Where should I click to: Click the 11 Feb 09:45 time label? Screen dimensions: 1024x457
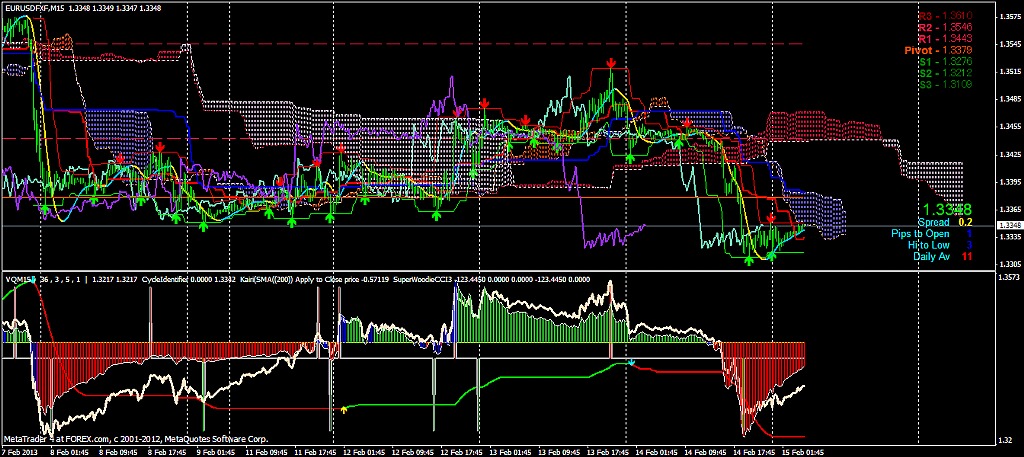268,452
